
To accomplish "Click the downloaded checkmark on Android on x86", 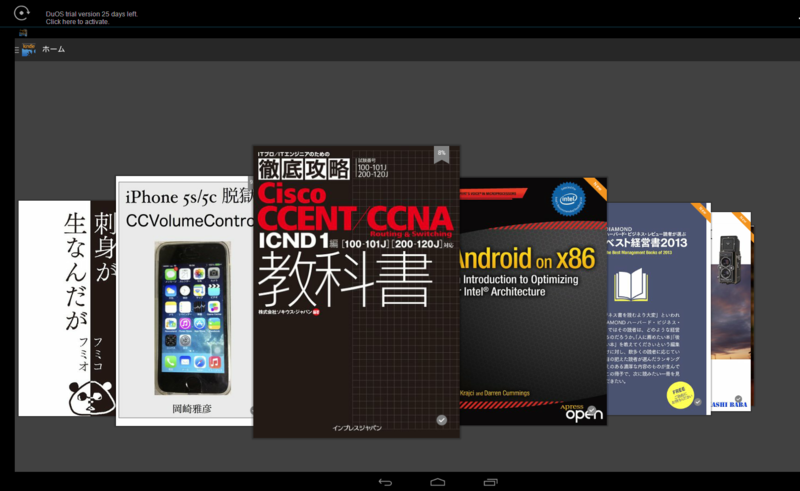I will click(591, 410).
